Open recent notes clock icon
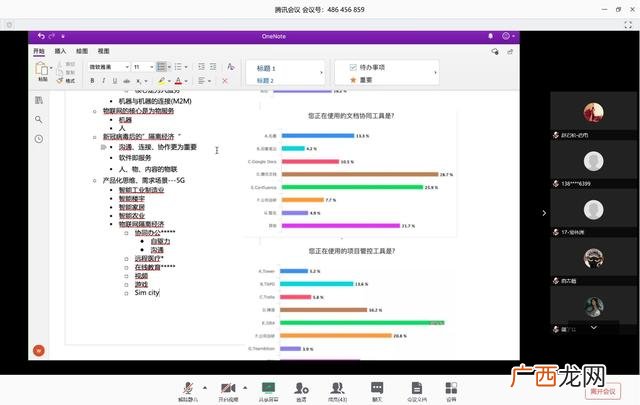Screen dimensions: 640x405 coord(39,139)
